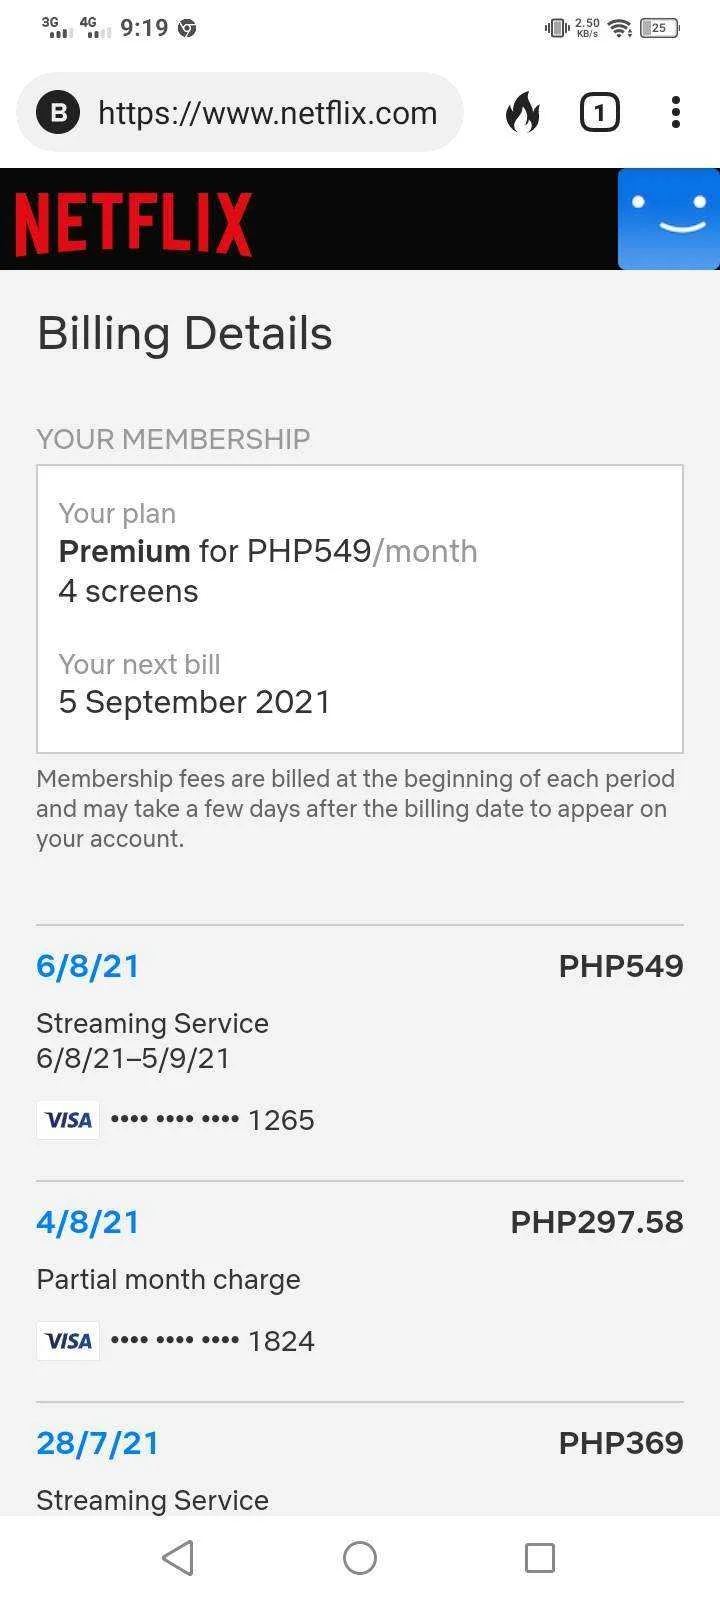Tap the Android recent apps square
The height and width of the screenshot is (1600, 720).
coord(540,1557)
